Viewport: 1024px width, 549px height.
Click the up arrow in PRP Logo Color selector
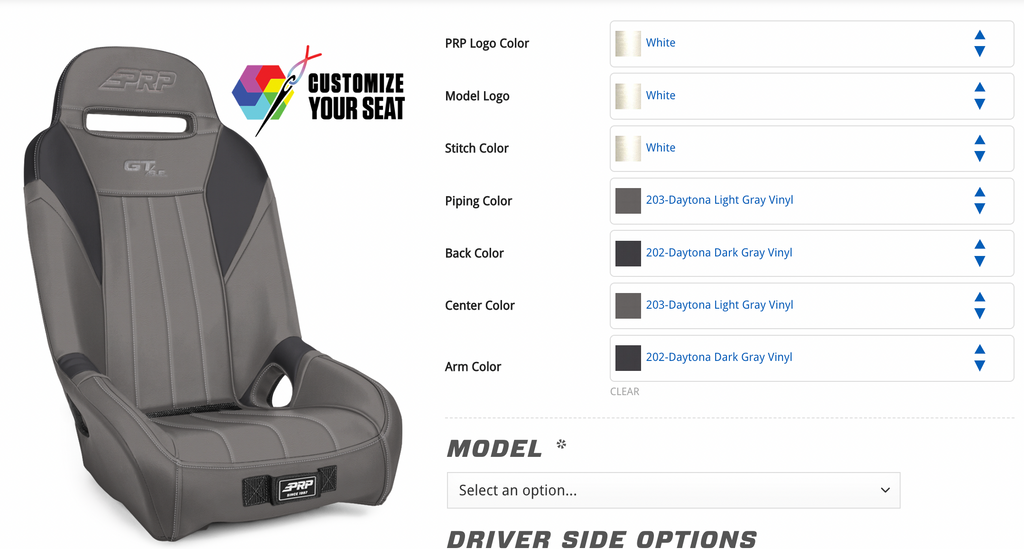pyautogui.click(x=980, y=35)
